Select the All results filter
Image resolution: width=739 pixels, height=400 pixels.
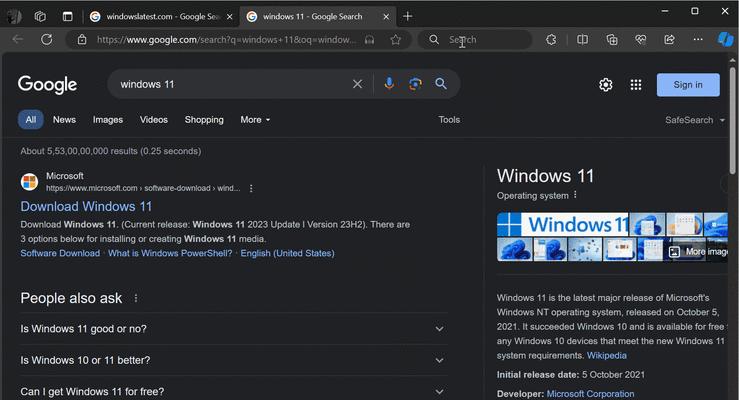(31, 120)
